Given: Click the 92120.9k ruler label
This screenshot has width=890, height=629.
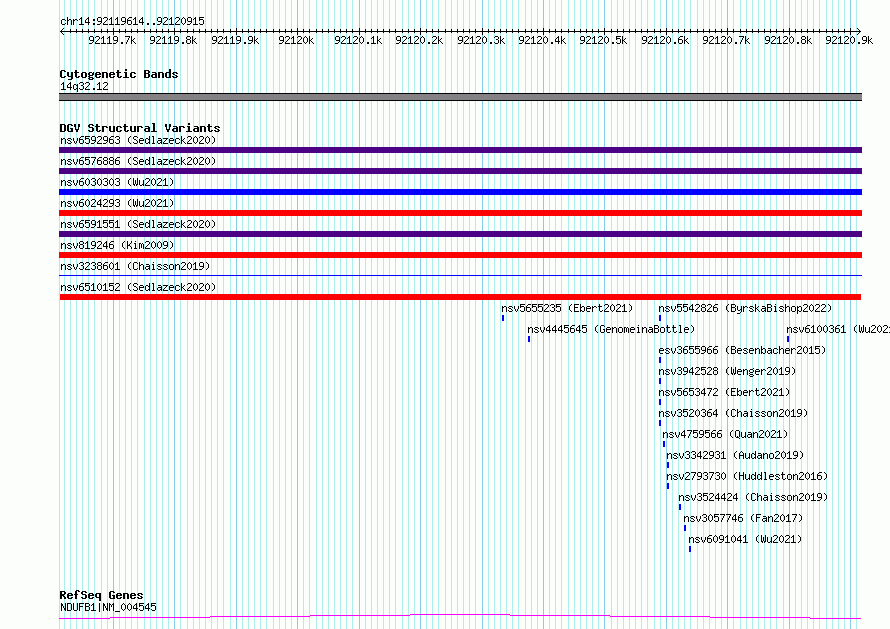Looking at the screenshot, I should 849,40.
